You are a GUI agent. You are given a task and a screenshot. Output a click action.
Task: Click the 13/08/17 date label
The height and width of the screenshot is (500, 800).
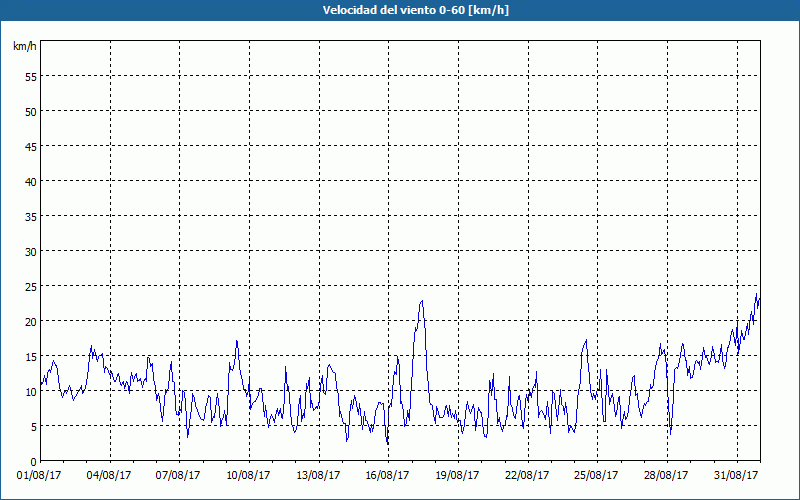318,476
